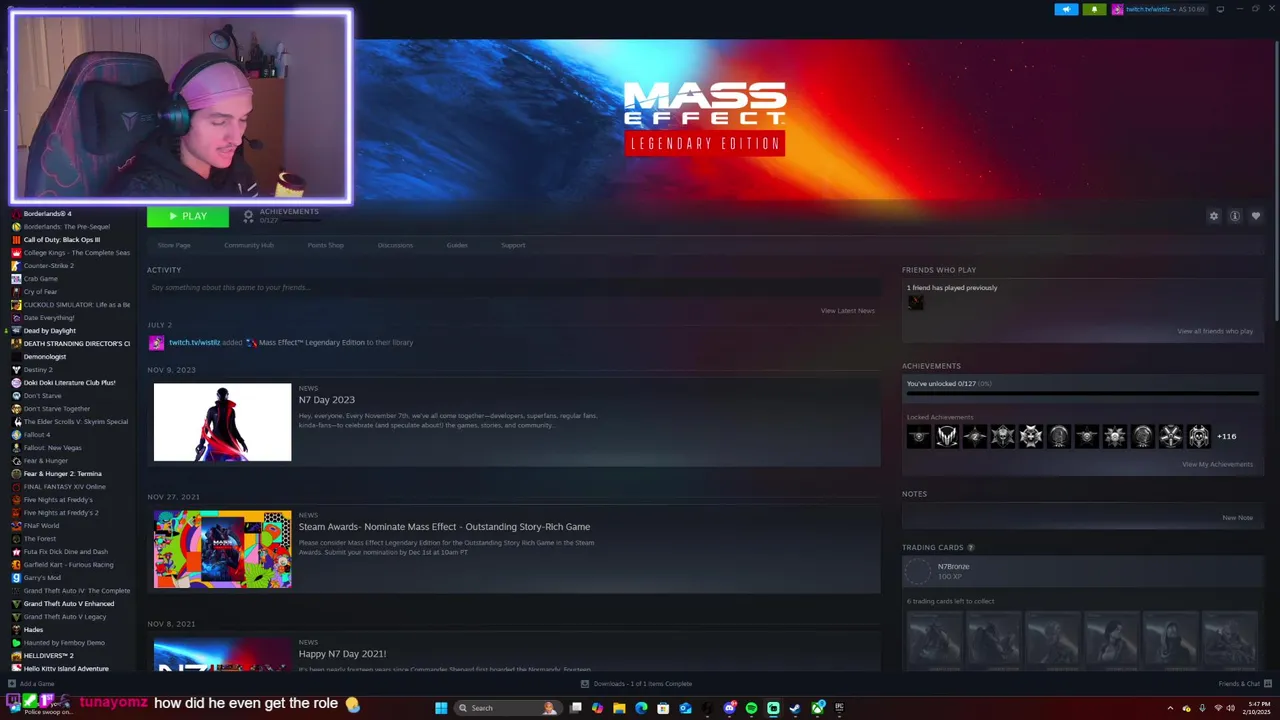Open the game settings gear icon

pos(1214,216)
